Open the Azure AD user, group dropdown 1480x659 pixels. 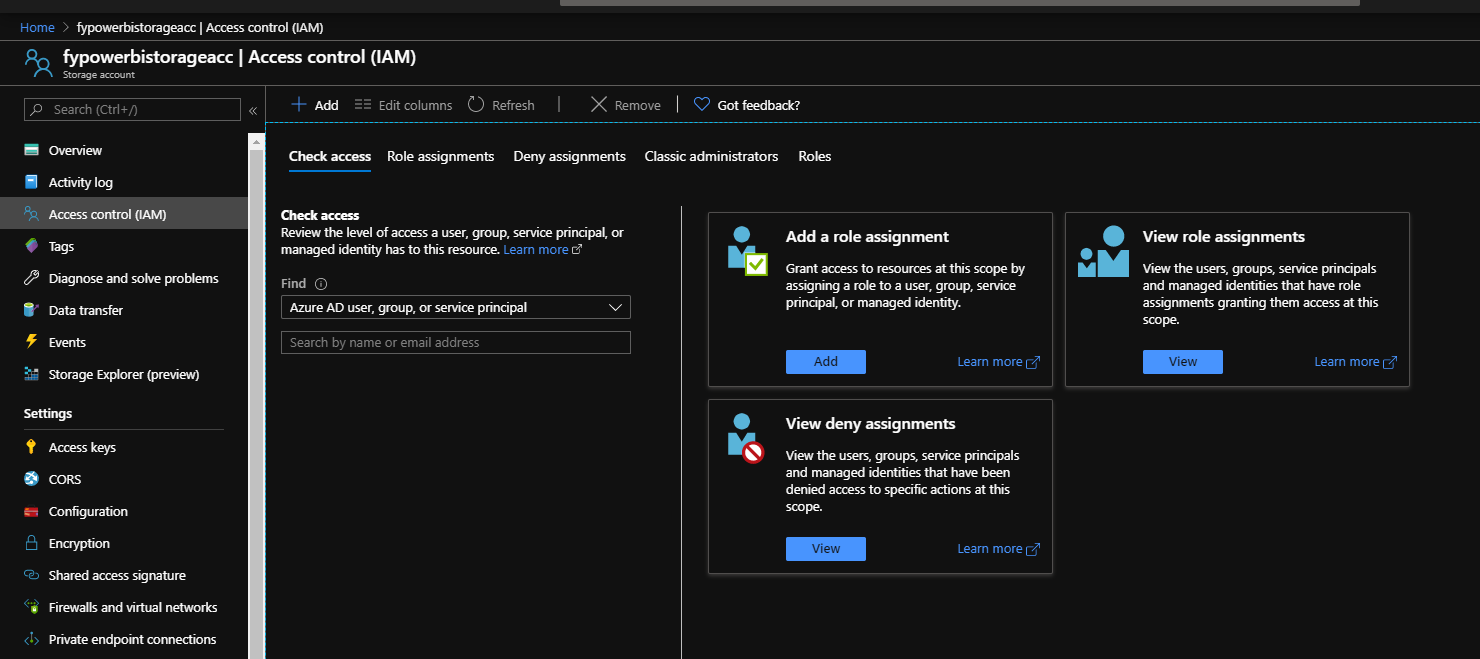point(456,307)
